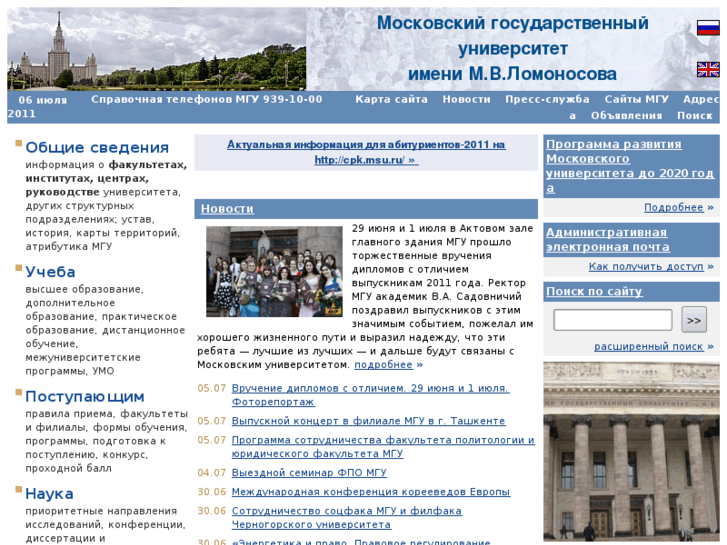Open Новости in top navigation bar
Viewport: 727px width, 545px height.
click(x=466, y=99)
